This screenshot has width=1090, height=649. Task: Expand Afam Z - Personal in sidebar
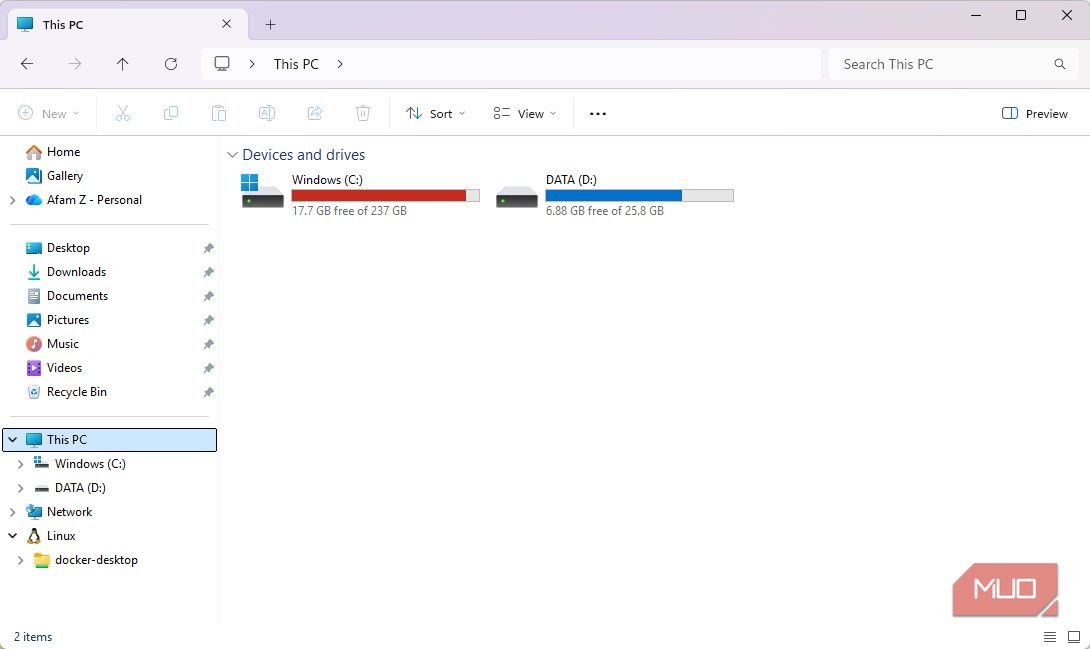coord(13,200)
